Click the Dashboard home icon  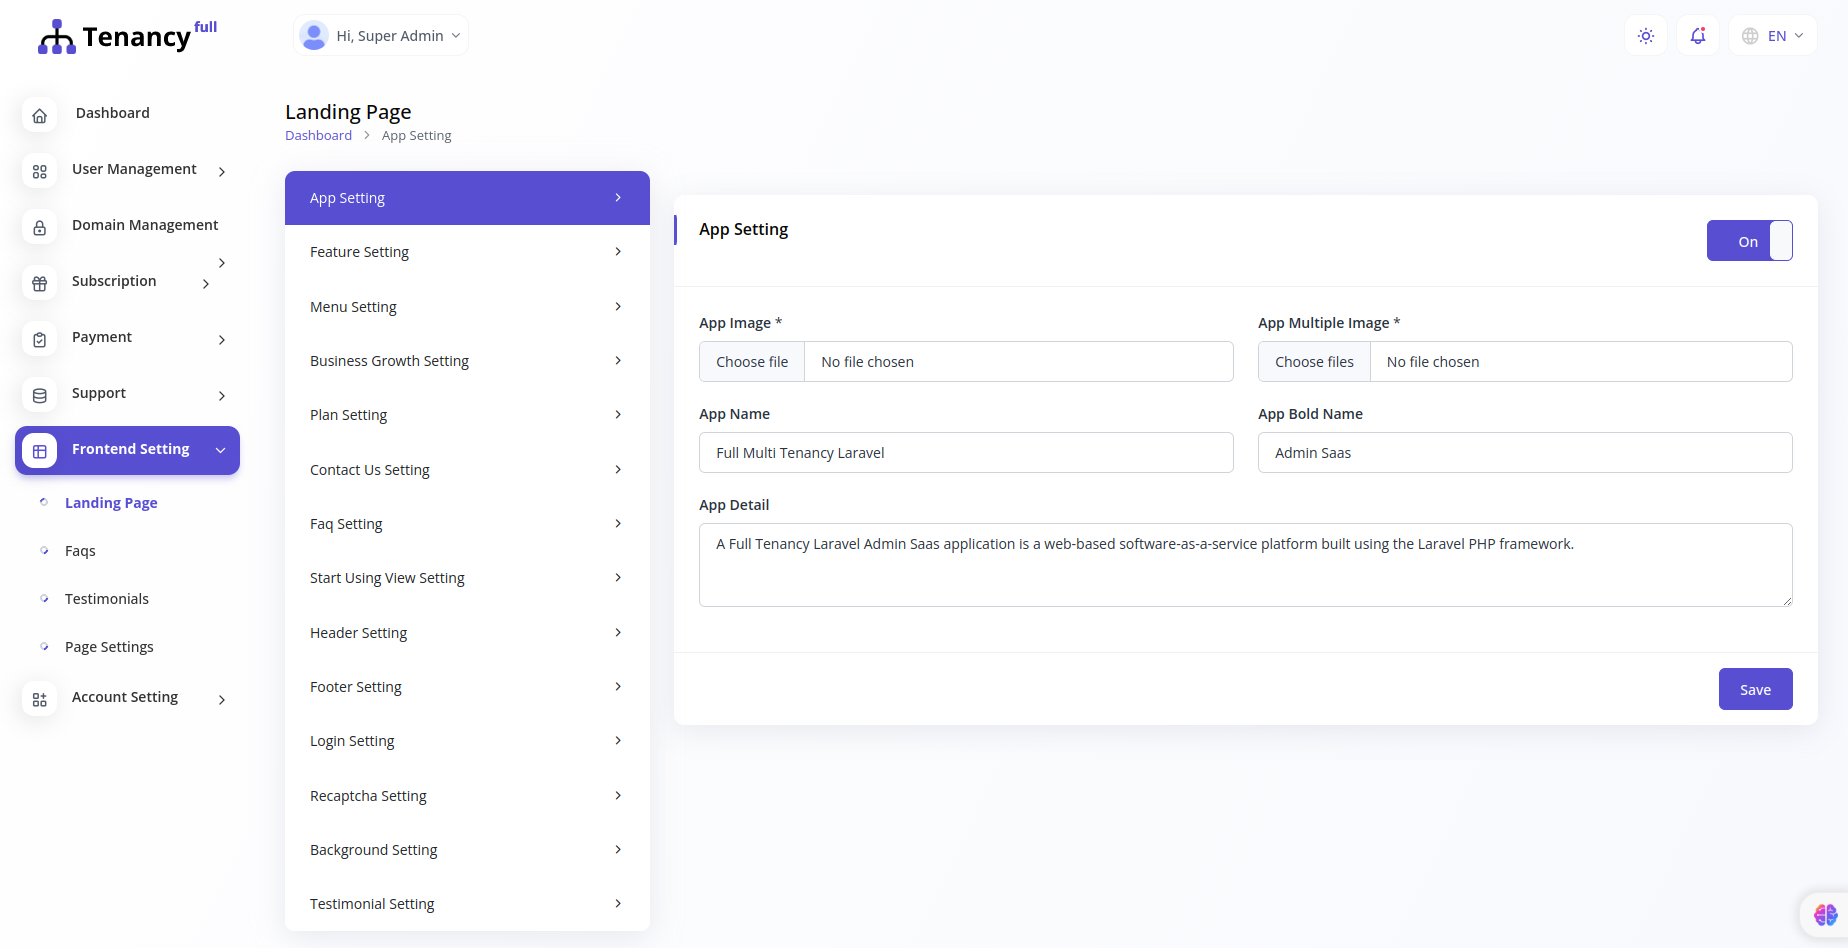point(39,115)
